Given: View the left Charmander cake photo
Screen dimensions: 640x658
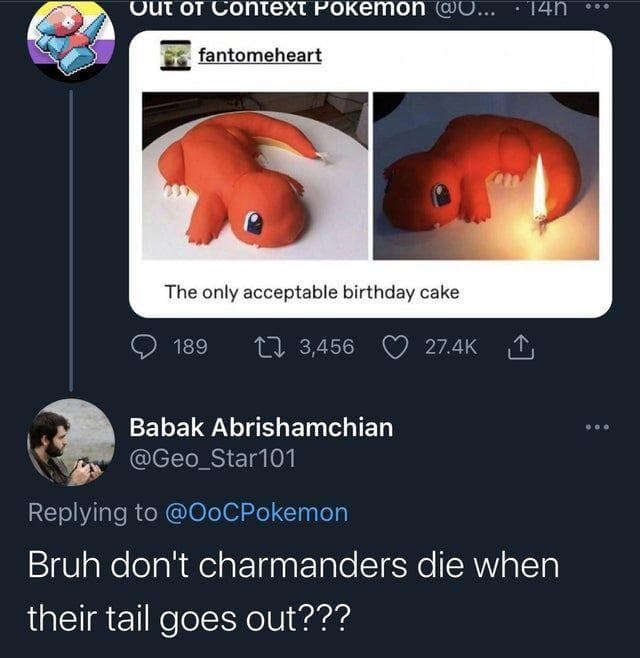Looking at the screenshot, I should pyautogui.click(x=255, y=175).
